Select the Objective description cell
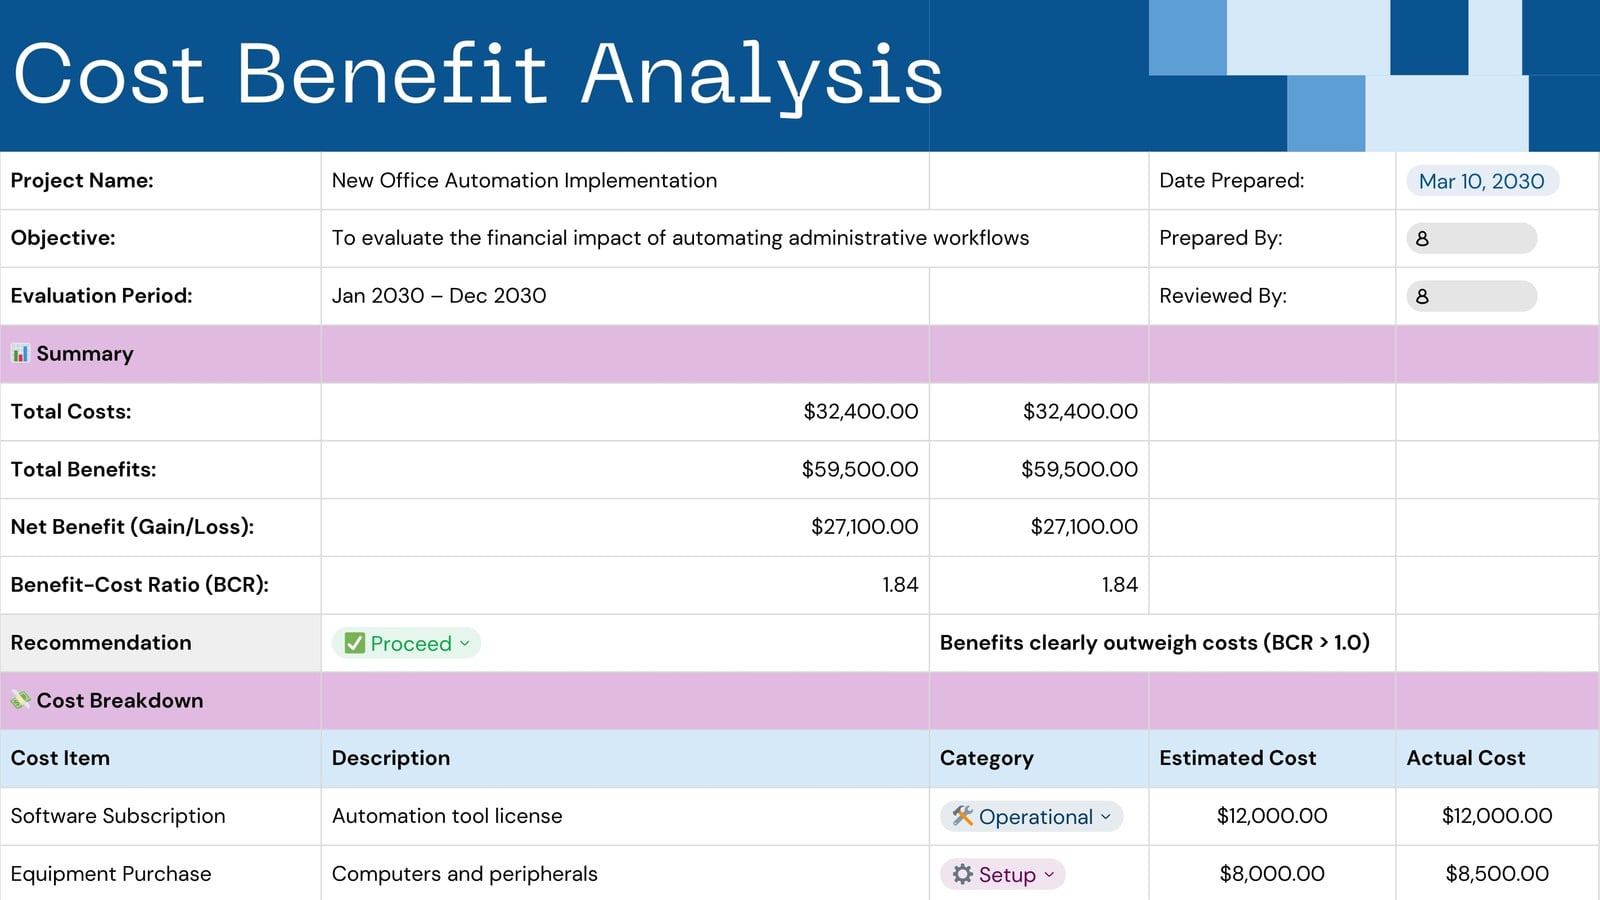Image resolution: width=1600 pixels, height=900 pixels. pos(735,238)
